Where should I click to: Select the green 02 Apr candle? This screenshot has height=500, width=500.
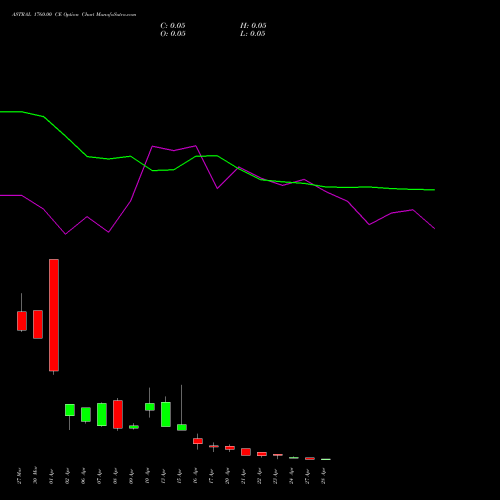(70, 410)
